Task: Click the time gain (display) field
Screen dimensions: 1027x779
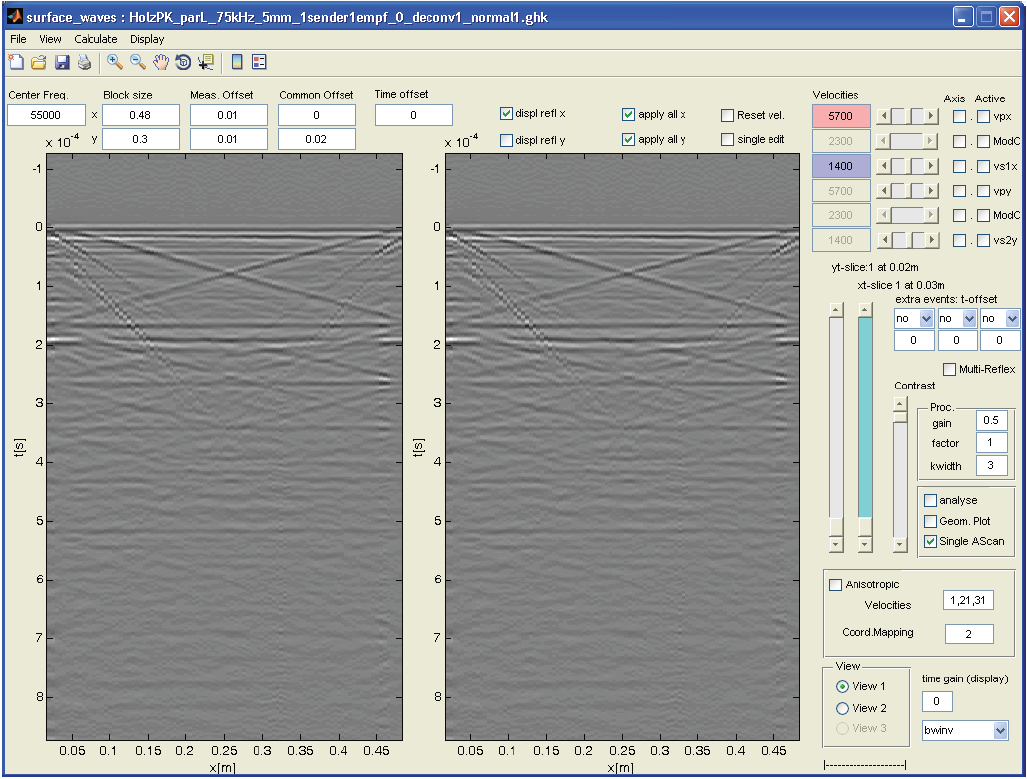Action: point(937,702)
